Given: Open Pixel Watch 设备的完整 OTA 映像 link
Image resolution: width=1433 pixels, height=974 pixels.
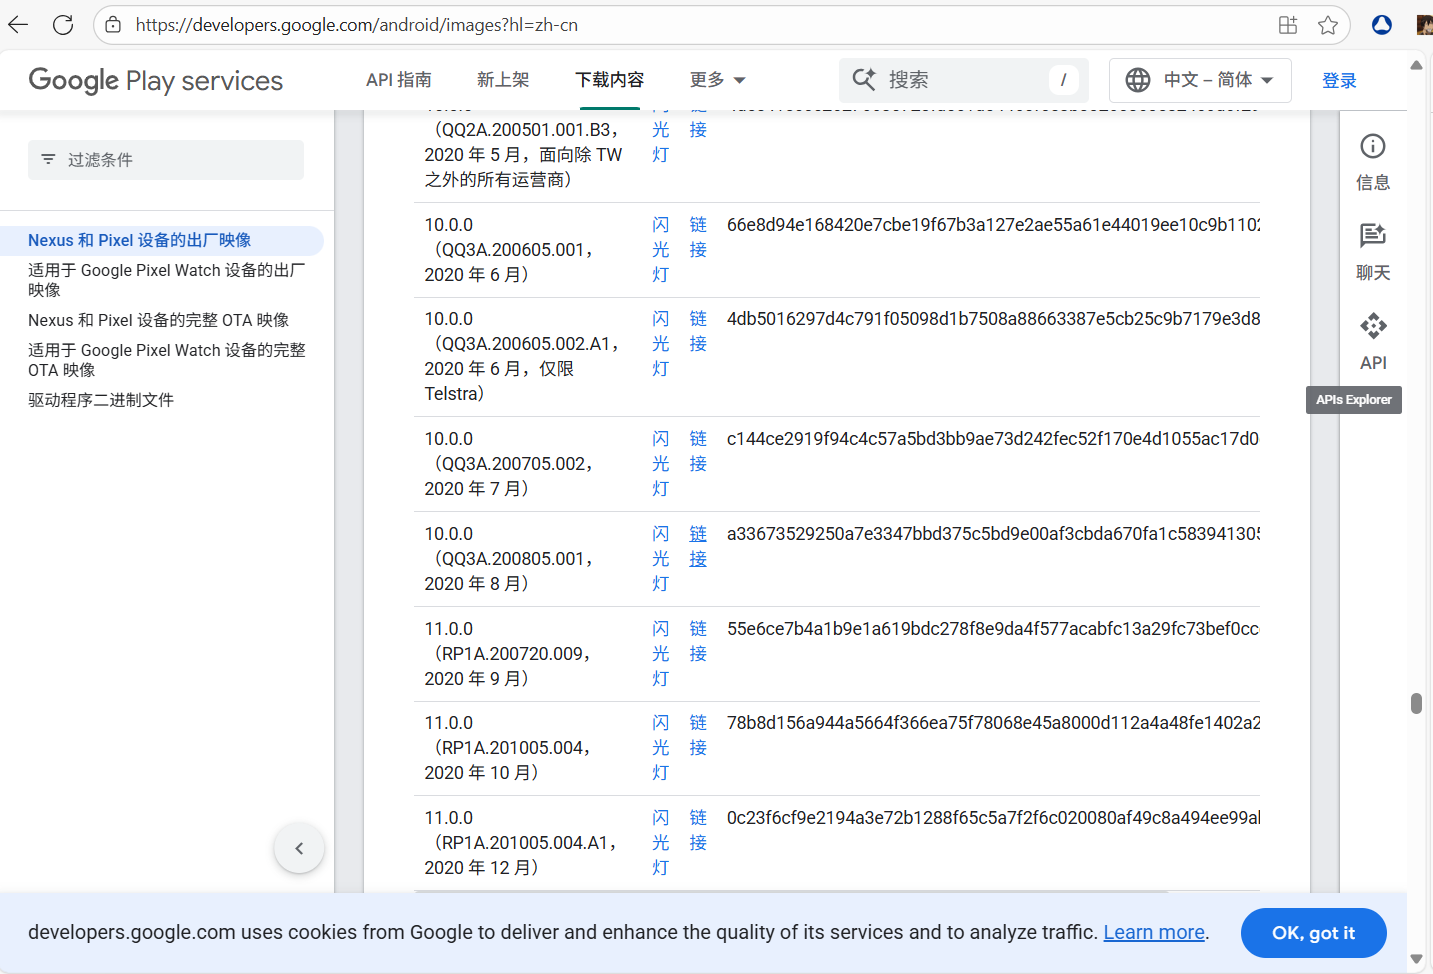Looking at the screenshot, I should (x=167, y=360).
